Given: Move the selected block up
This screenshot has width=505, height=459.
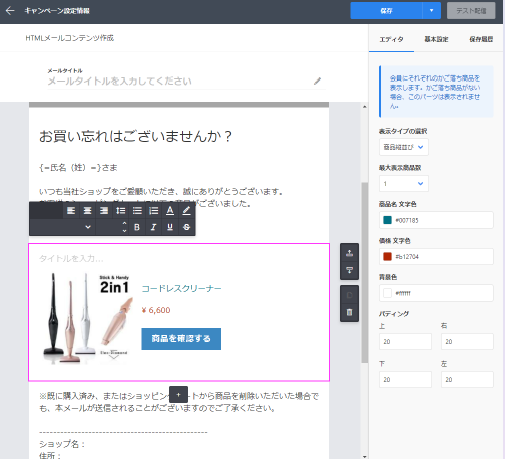Looking at the screenshot, I should [x=349, y=253].
